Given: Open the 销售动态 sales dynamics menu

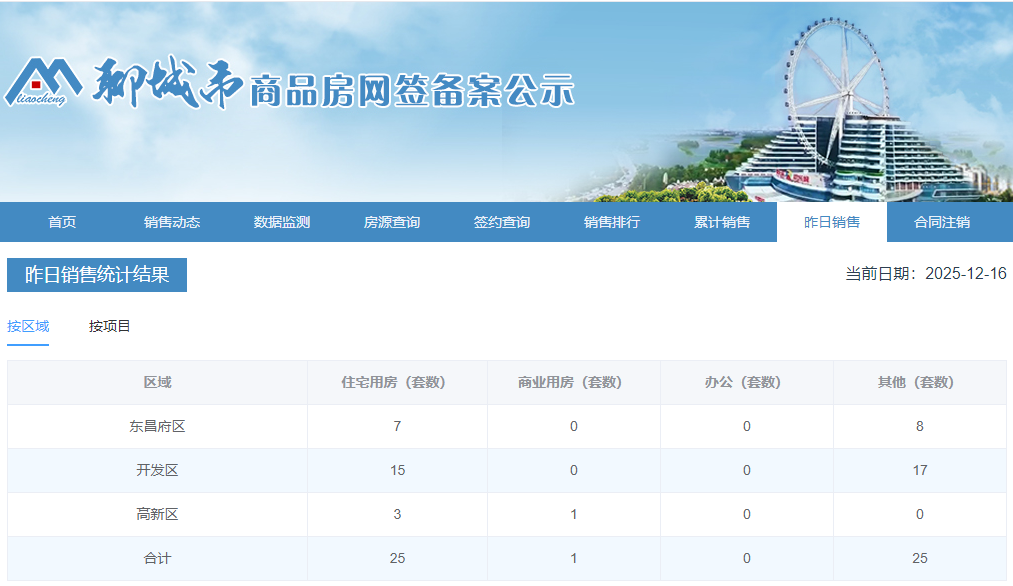Looking at the screenshot, I should (x=173, y=223).
